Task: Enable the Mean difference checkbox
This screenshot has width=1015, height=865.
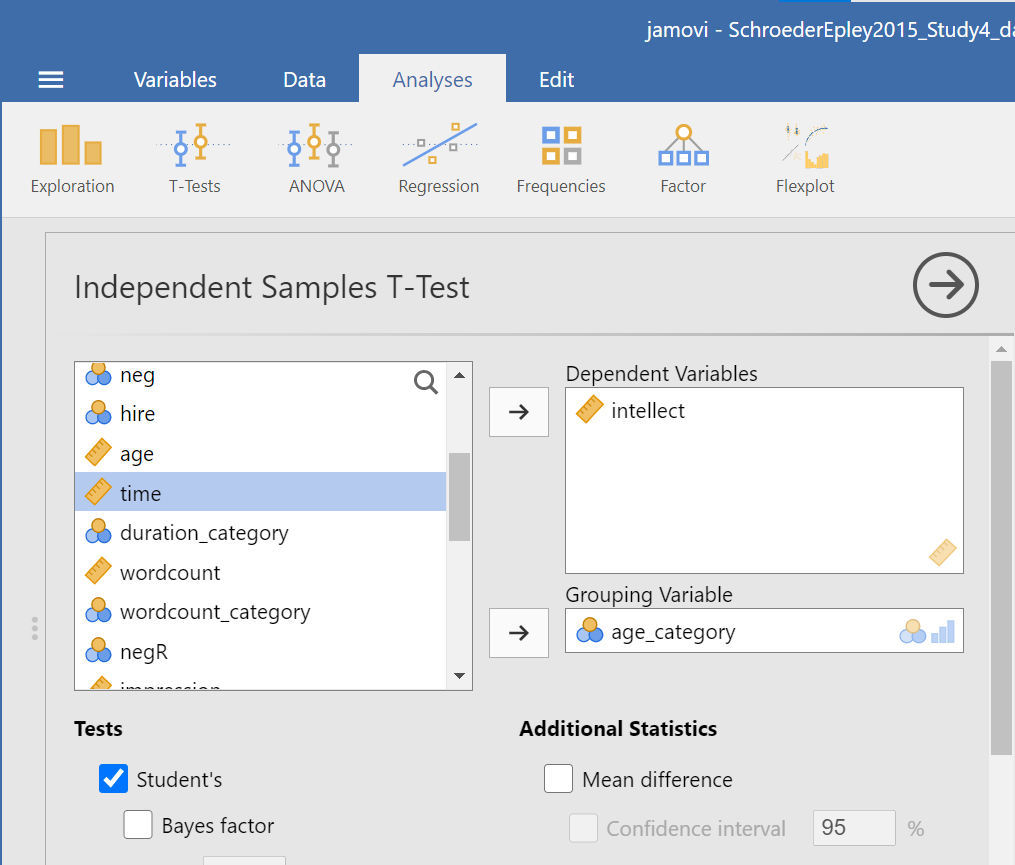Action: point(558,779)
